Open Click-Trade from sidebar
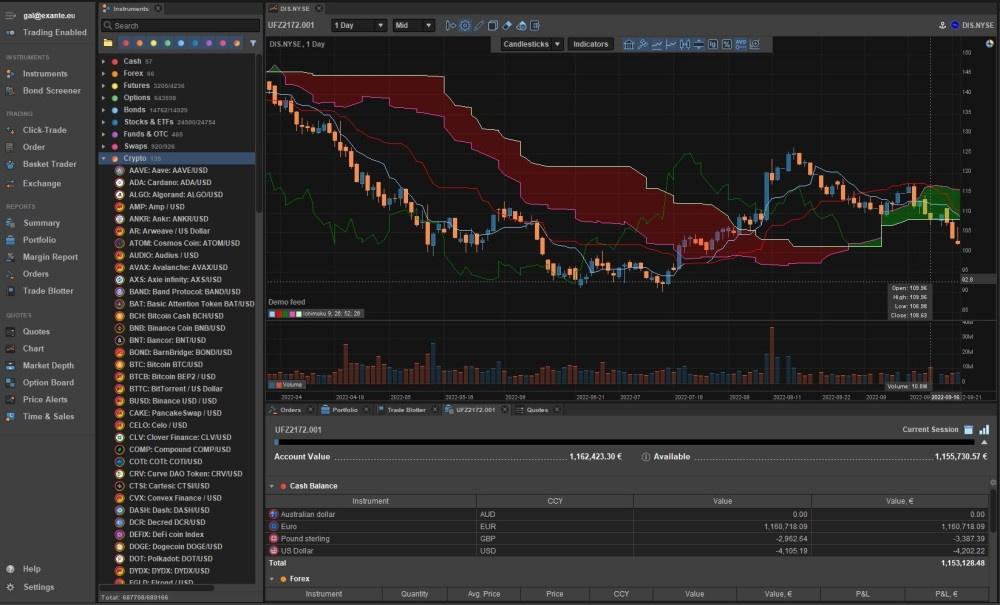The height and width of the screenshot is (605, 1000). 45,130
